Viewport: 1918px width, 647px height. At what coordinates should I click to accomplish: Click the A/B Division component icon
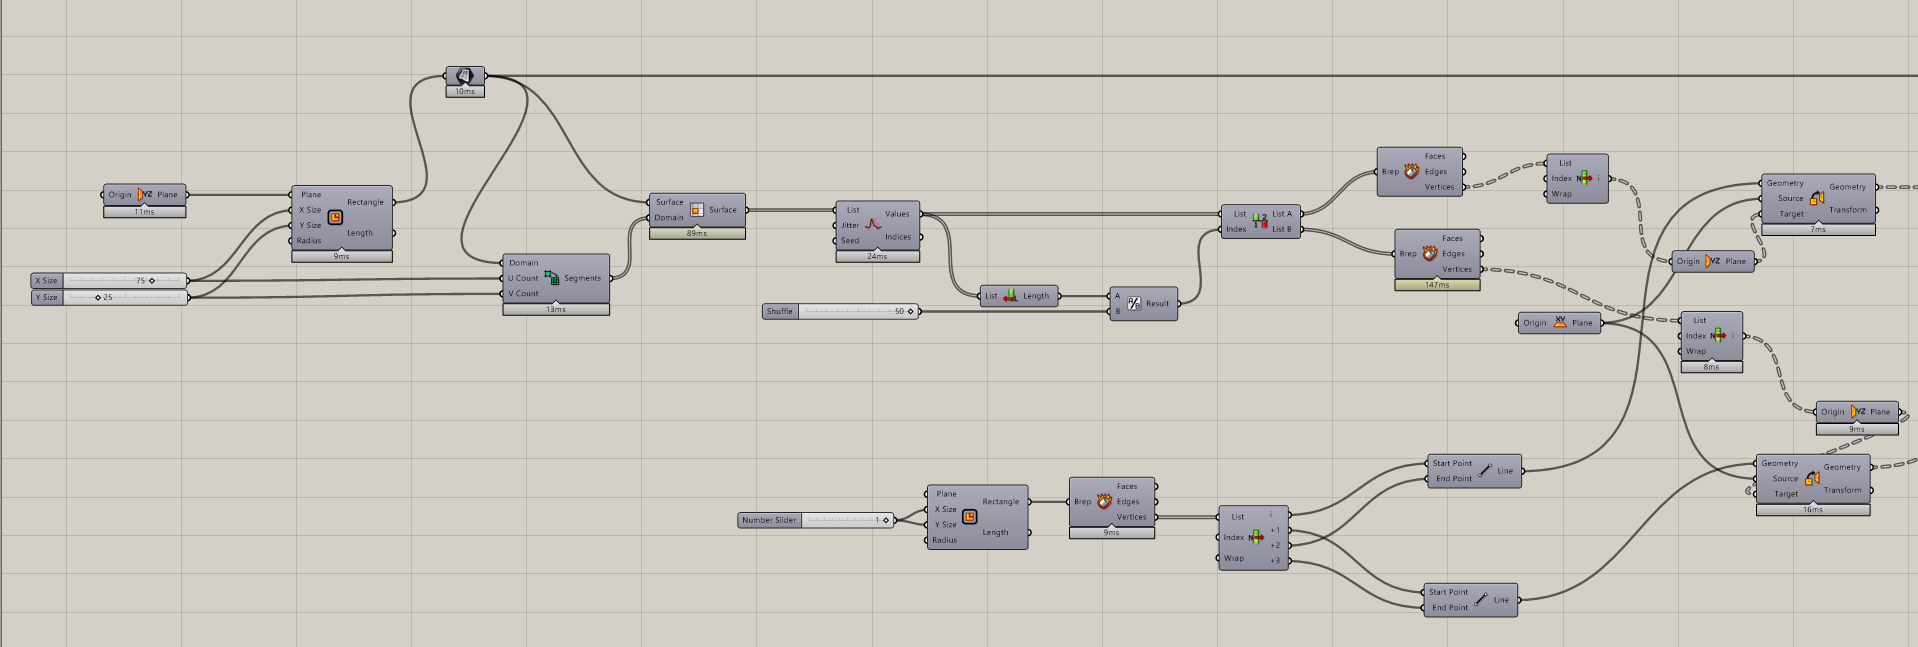[x=1134, y=303]
